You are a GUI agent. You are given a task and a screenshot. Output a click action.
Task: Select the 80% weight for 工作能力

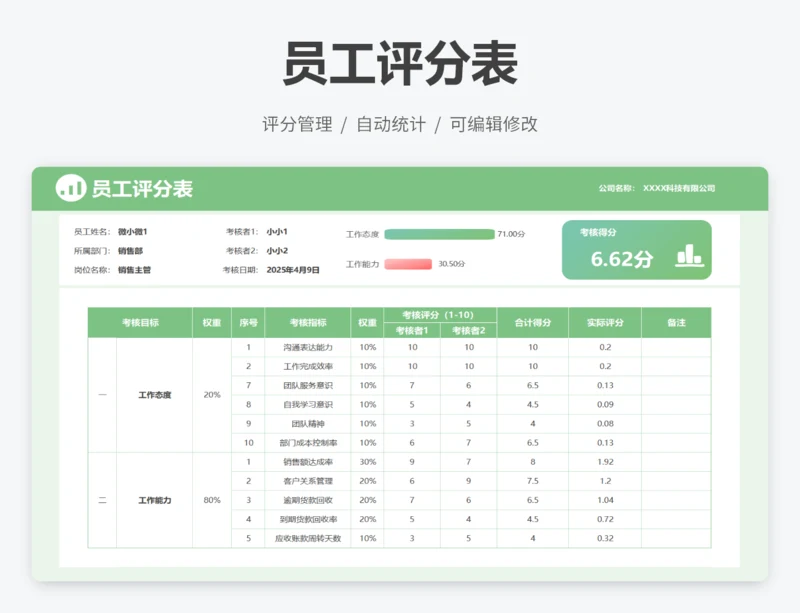[212, 500]
